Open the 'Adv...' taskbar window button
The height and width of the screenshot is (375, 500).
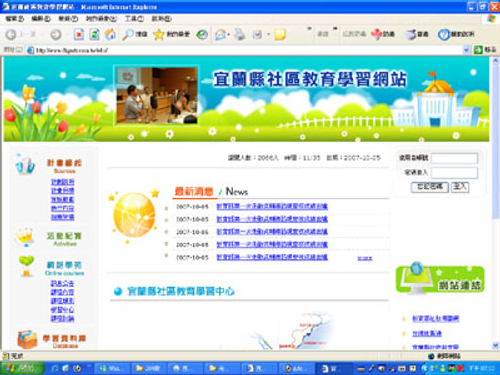pyautogui.click(x=296, y=369)
